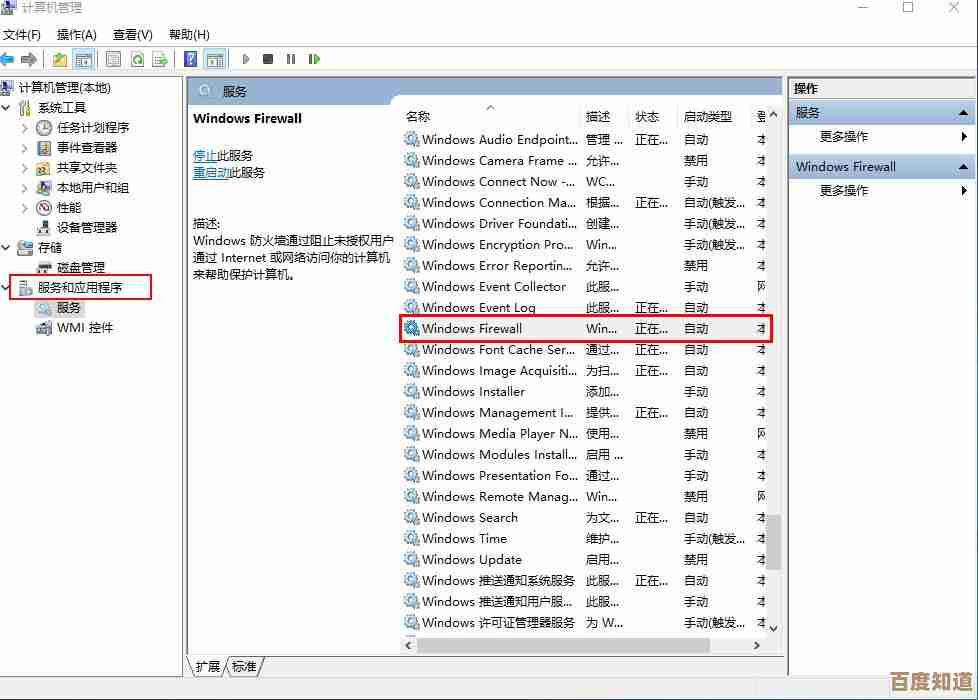The height and width of the screenshot is (700, 978).
Task: Open the 查看(V) menu
Action: pos(133,35)
